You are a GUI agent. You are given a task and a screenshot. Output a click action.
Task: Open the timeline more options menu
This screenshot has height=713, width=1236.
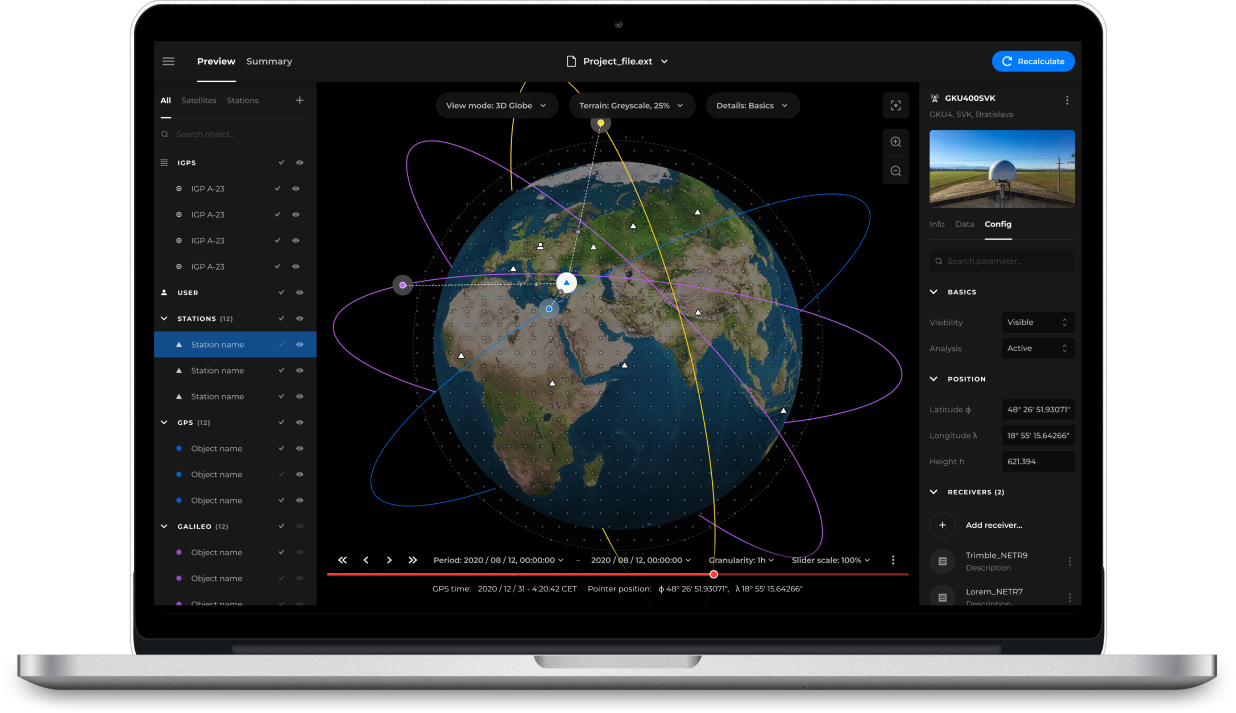point(893,560)
